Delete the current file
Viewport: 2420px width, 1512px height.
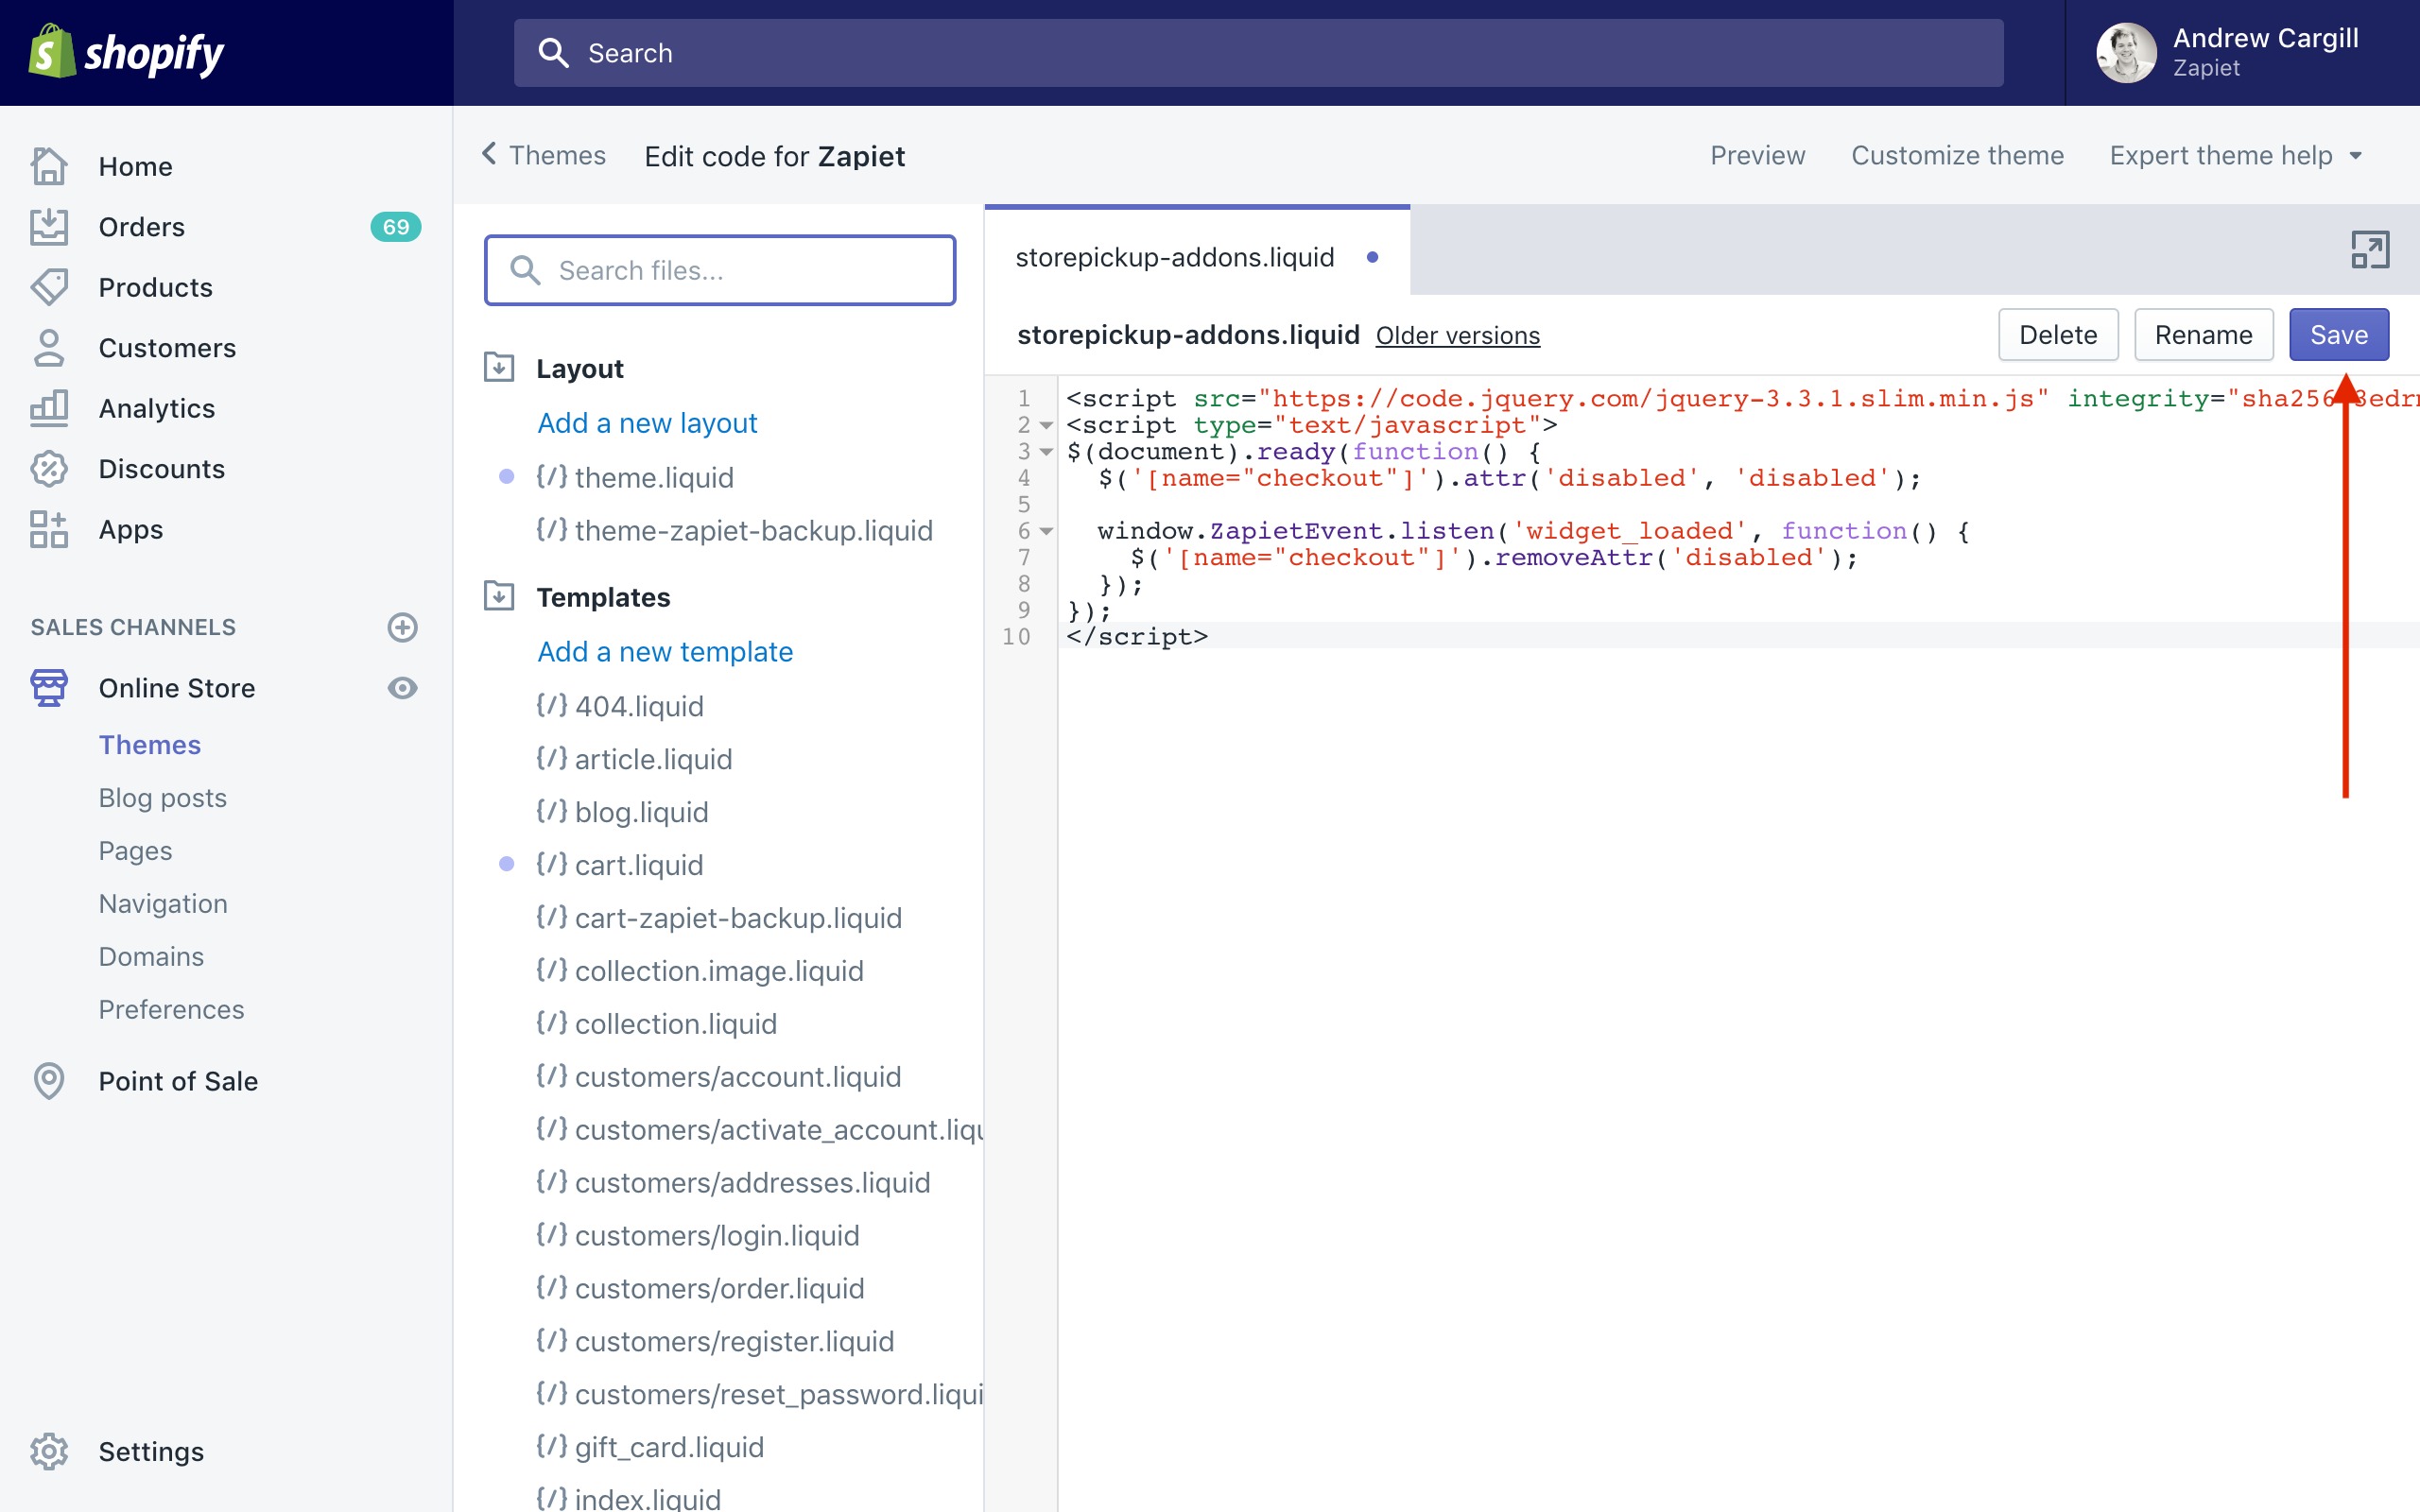(2058, 335)
